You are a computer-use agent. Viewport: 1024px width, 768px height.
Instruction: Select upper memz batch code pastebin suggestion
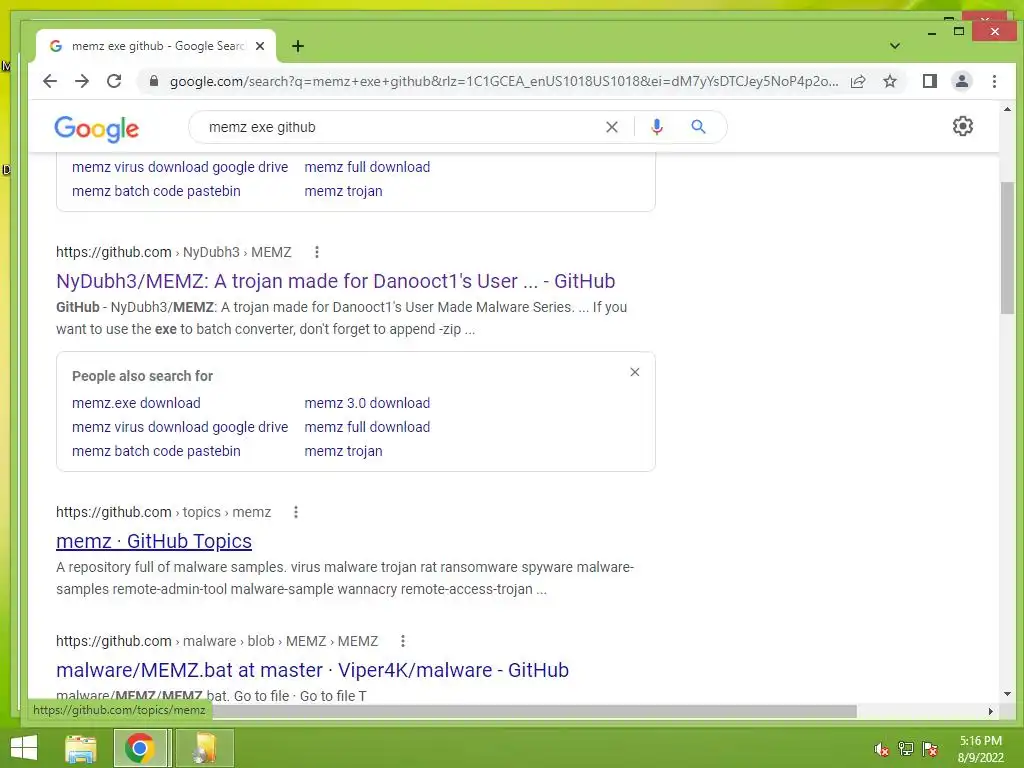tap(156, 191)
